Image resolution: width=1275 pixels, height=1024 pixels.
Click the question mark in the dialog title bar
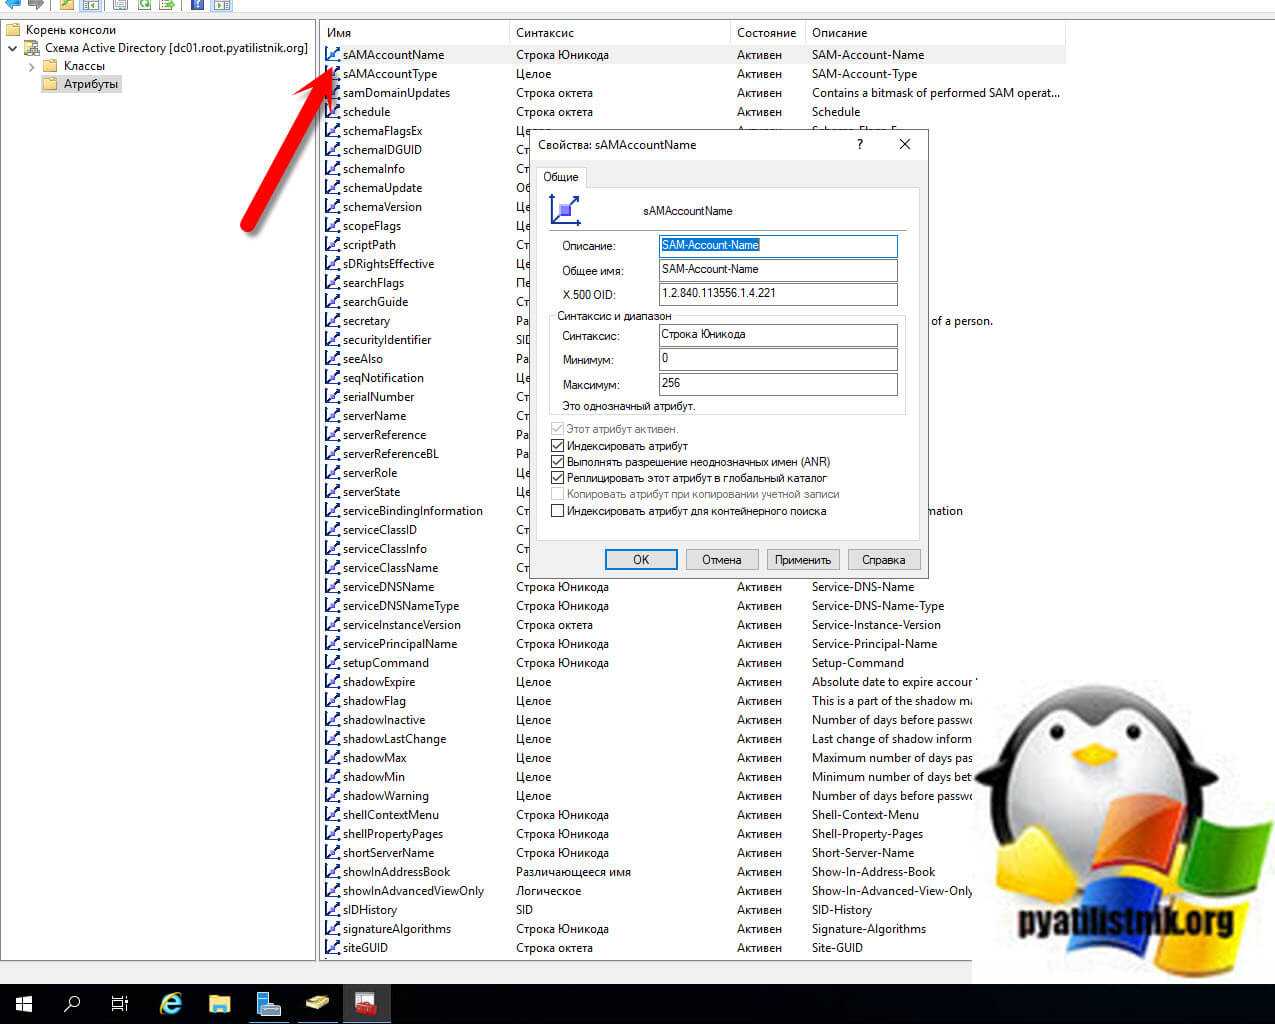(x=860, y=144)
